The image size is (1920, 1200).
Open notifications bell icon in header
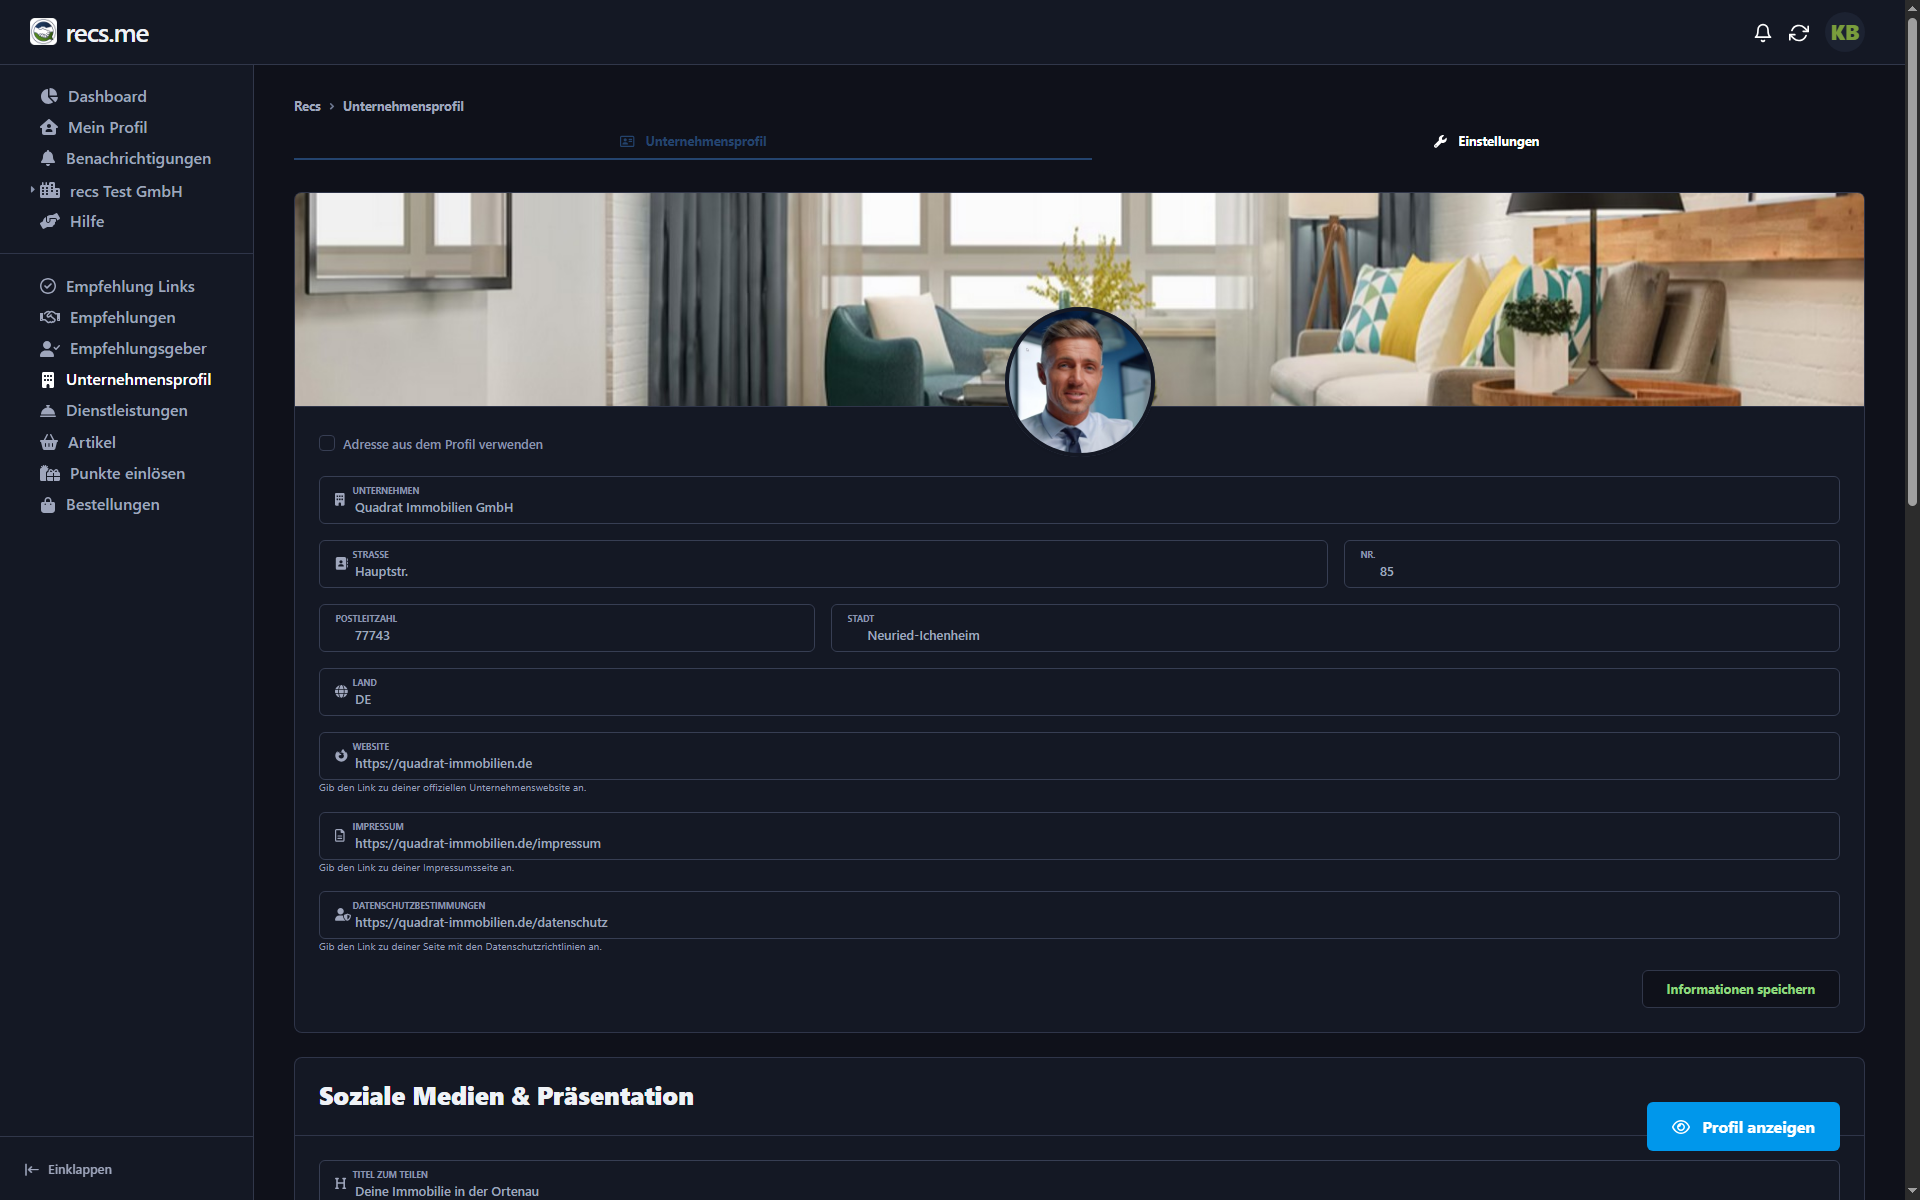[x=1762, y=33]
